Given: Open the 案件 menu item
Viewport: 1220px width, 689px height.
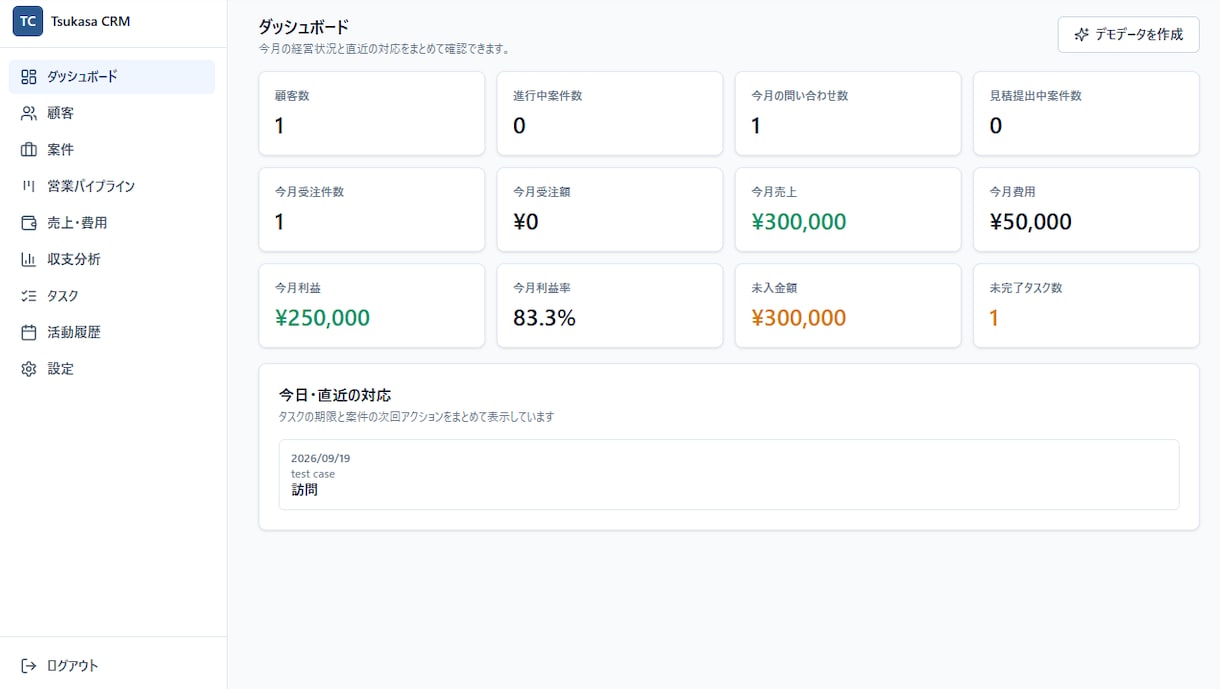Looking at the screenshot, I should click(112, 150).
